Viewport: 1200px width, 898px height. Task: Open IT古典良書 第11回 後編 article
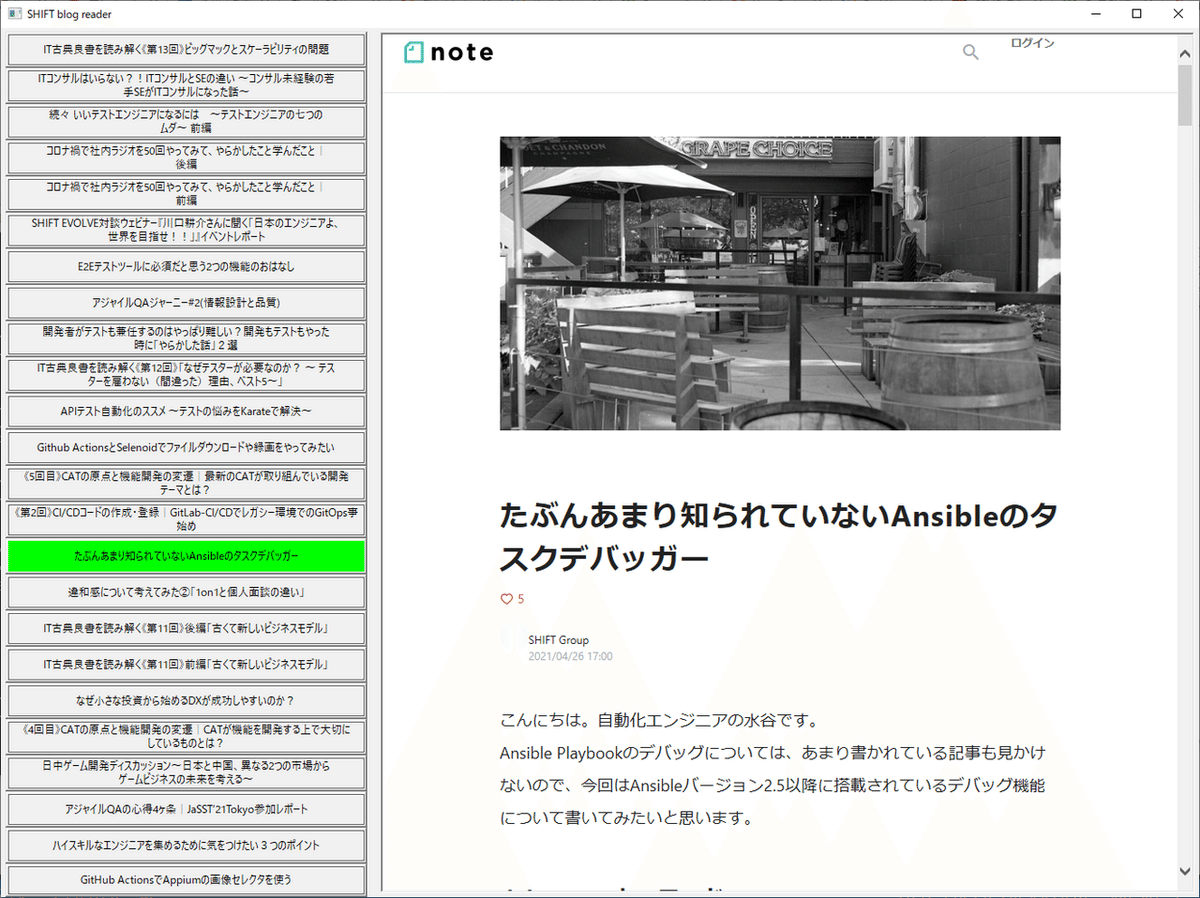(x=187, y=628)
